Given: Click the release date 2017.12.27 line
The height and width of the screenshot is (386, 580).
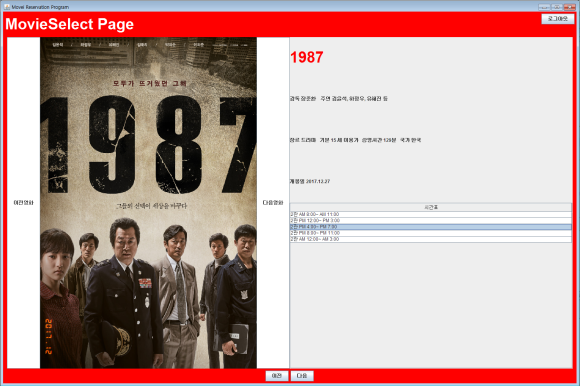Looking at the screenshot, I should coord(310,182).
